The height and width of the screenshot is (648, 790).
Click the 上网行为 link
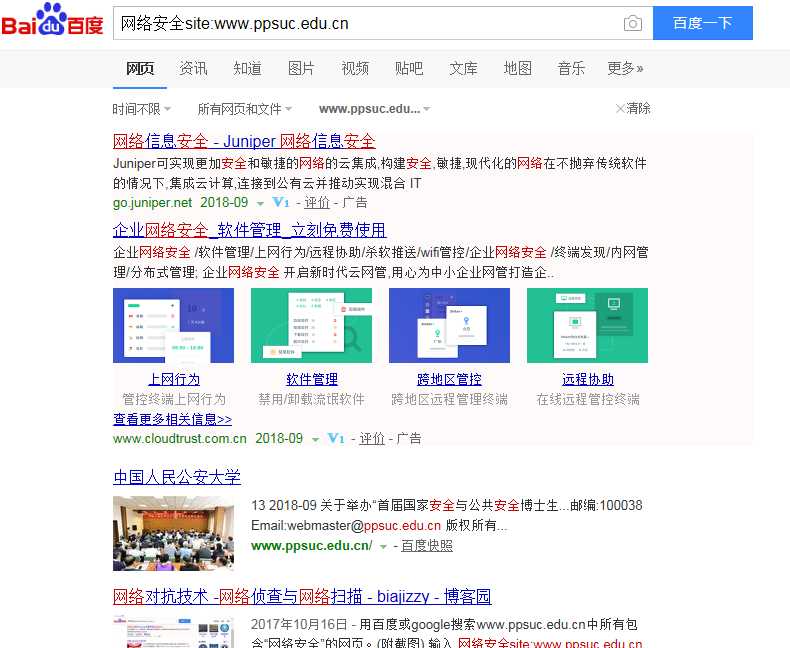pyautogui.click(x=174, y=379)
